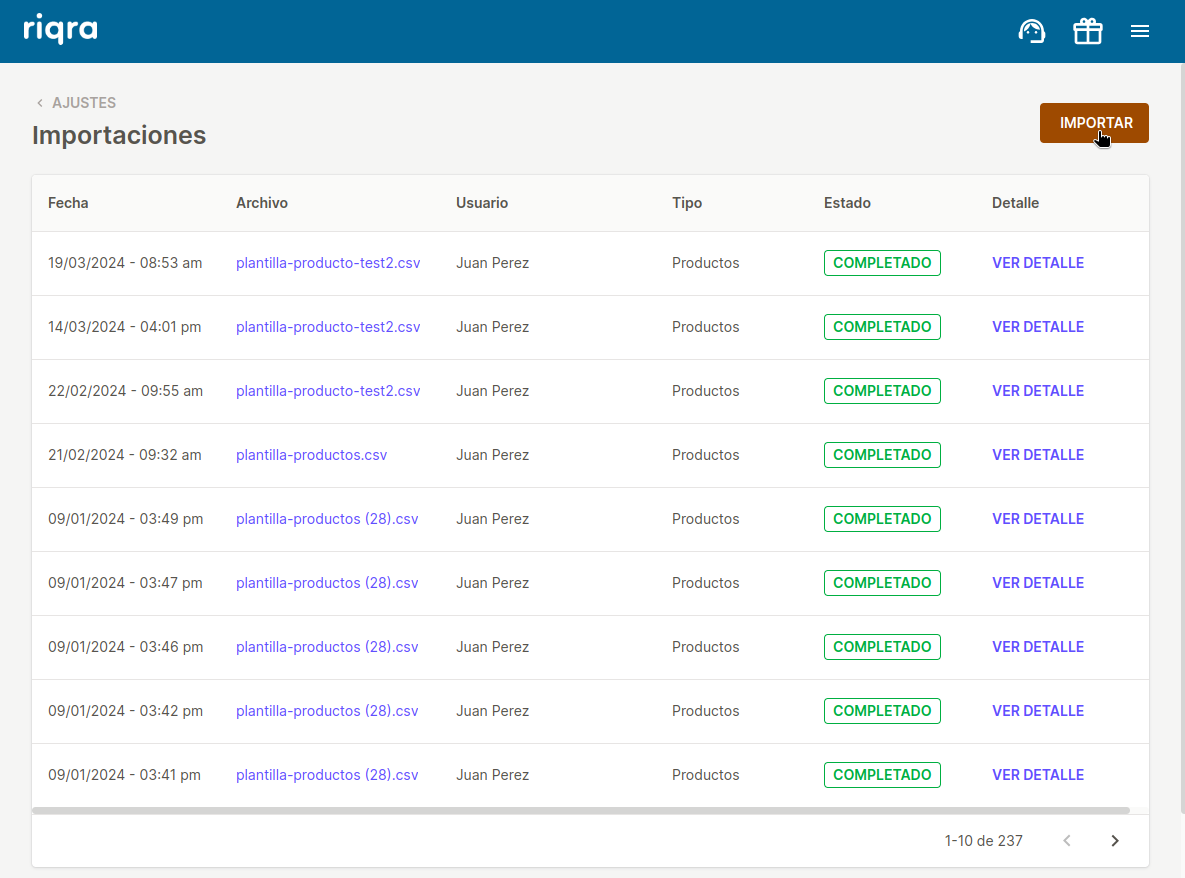View detail for 21/02/2024 09:32 am import
Image resolution: width=1185 pixels, height=878 pixels.
tap(1038, 455)
